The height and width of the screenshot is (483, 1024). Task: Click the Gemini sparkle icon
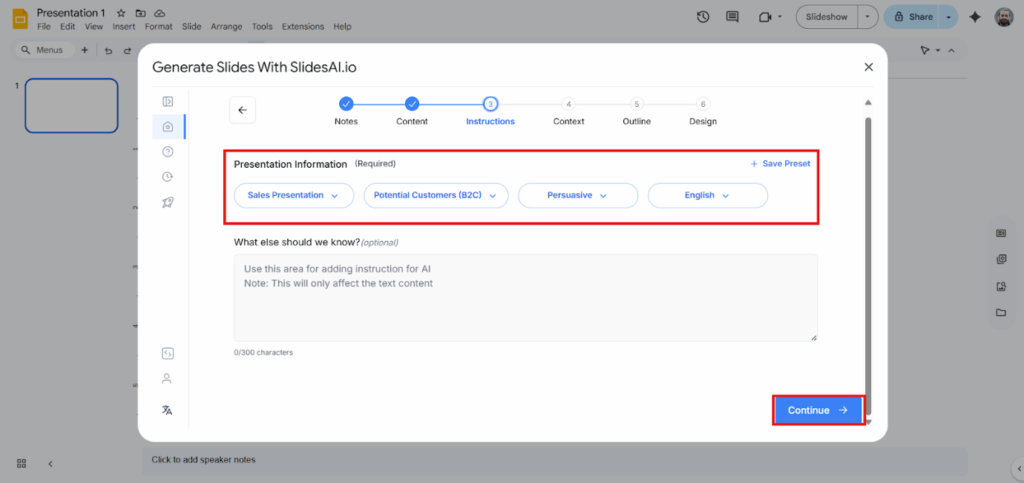pos(975,17)
